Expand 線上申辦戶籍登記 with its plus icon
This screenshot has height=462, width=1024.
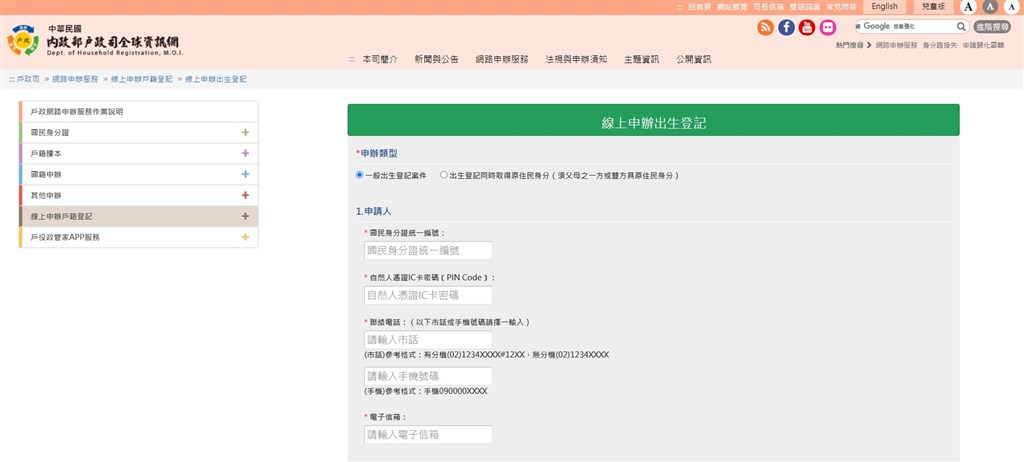(245, 216)
